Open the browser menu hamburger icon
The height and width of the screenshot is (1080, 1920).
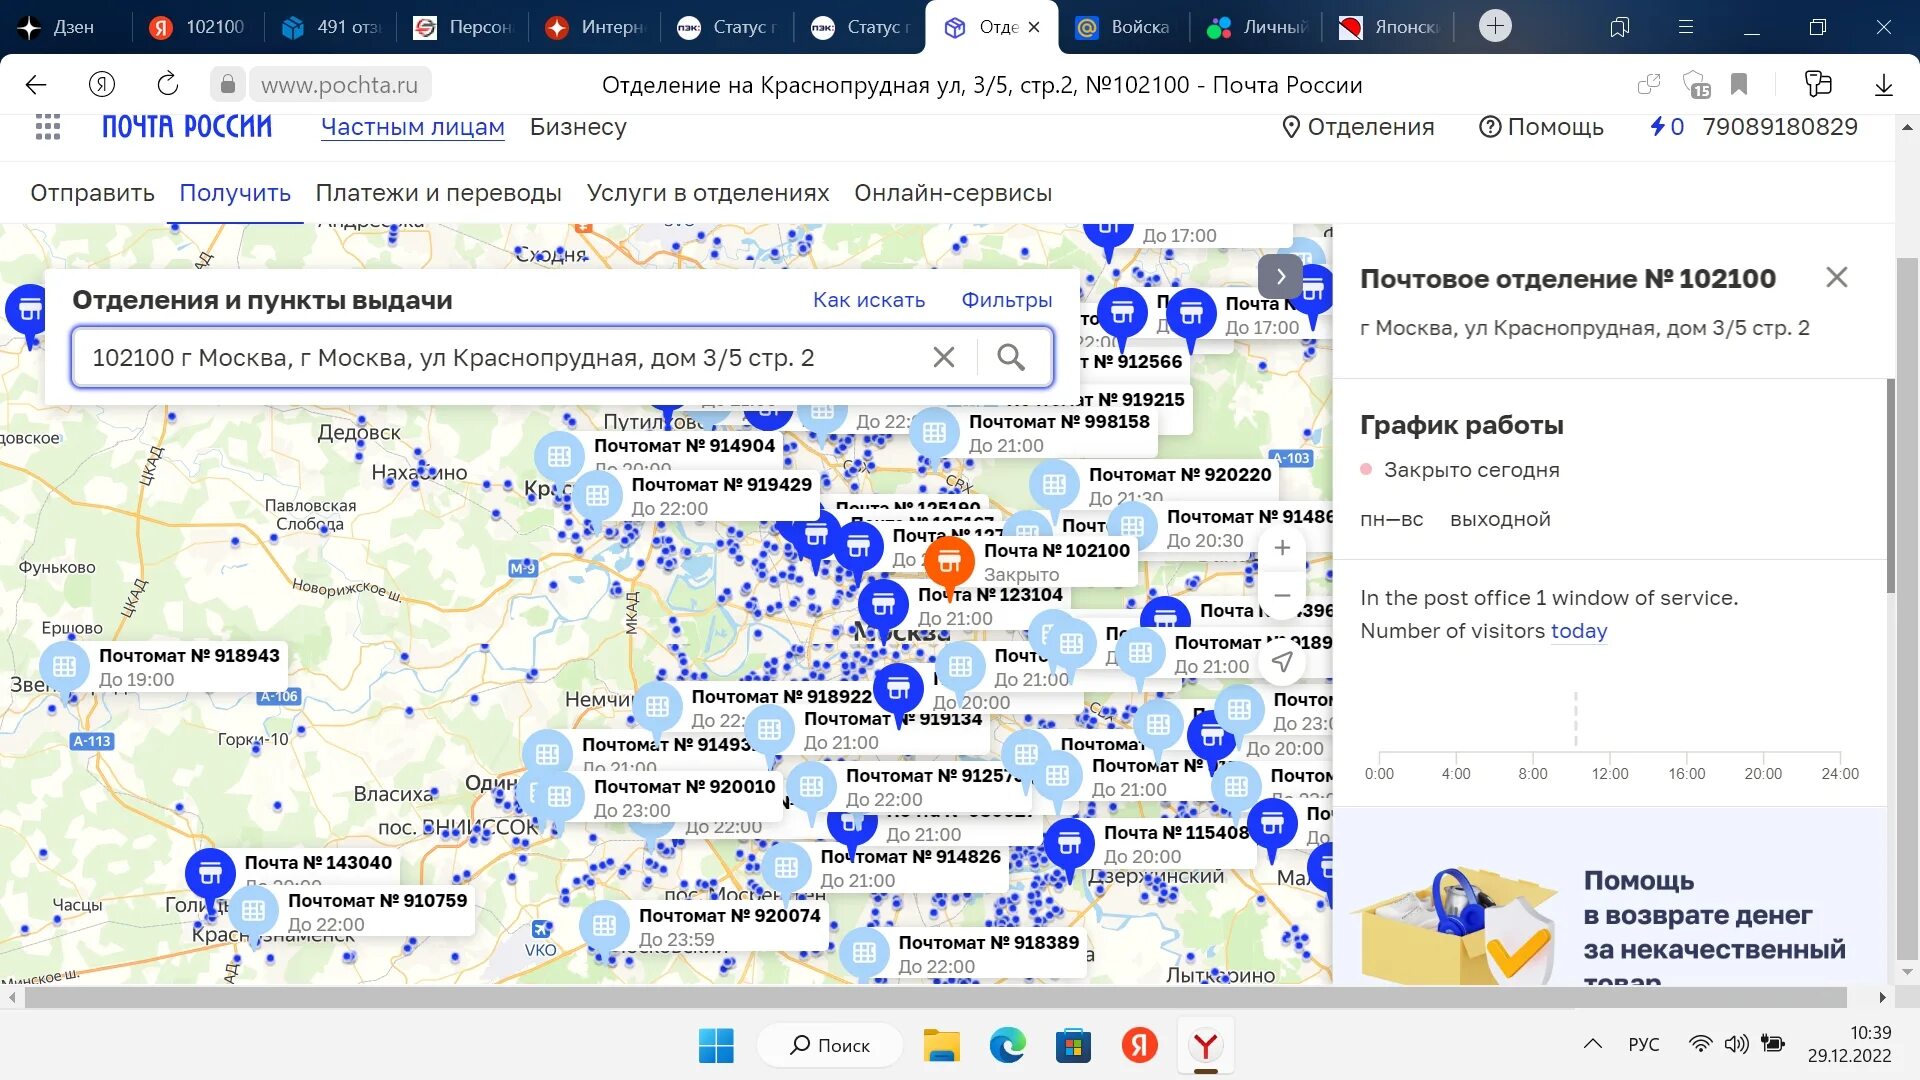[x=1686, y=27]
